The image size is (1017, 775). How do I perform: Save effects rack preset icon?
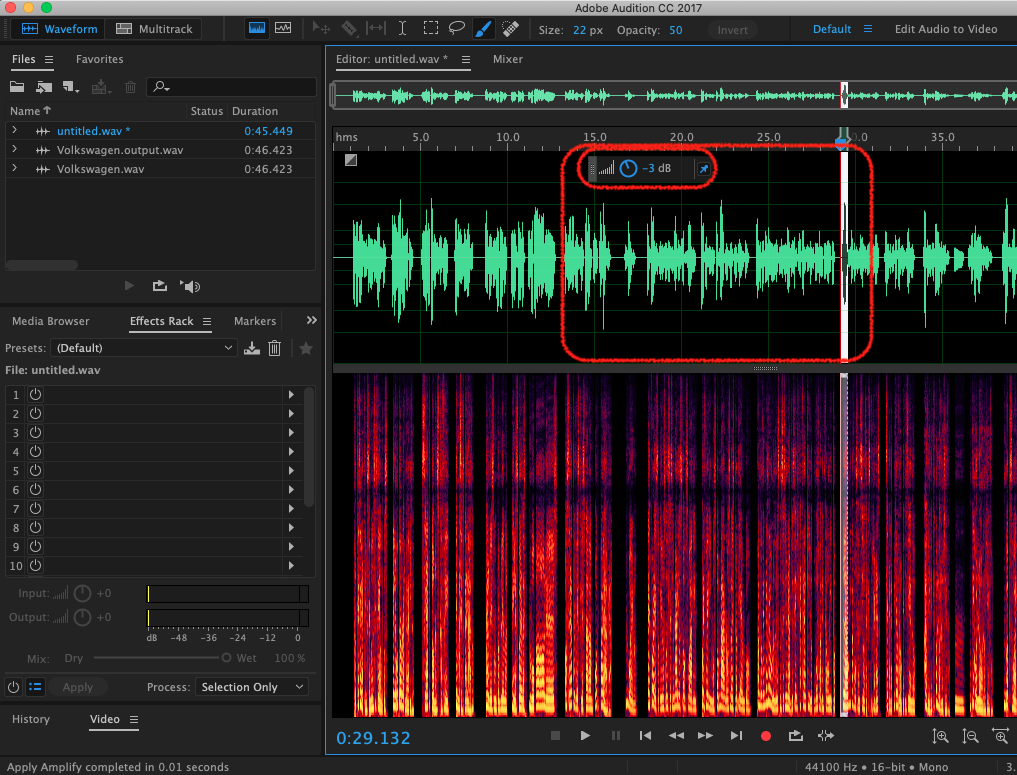[x=252, y=348]
